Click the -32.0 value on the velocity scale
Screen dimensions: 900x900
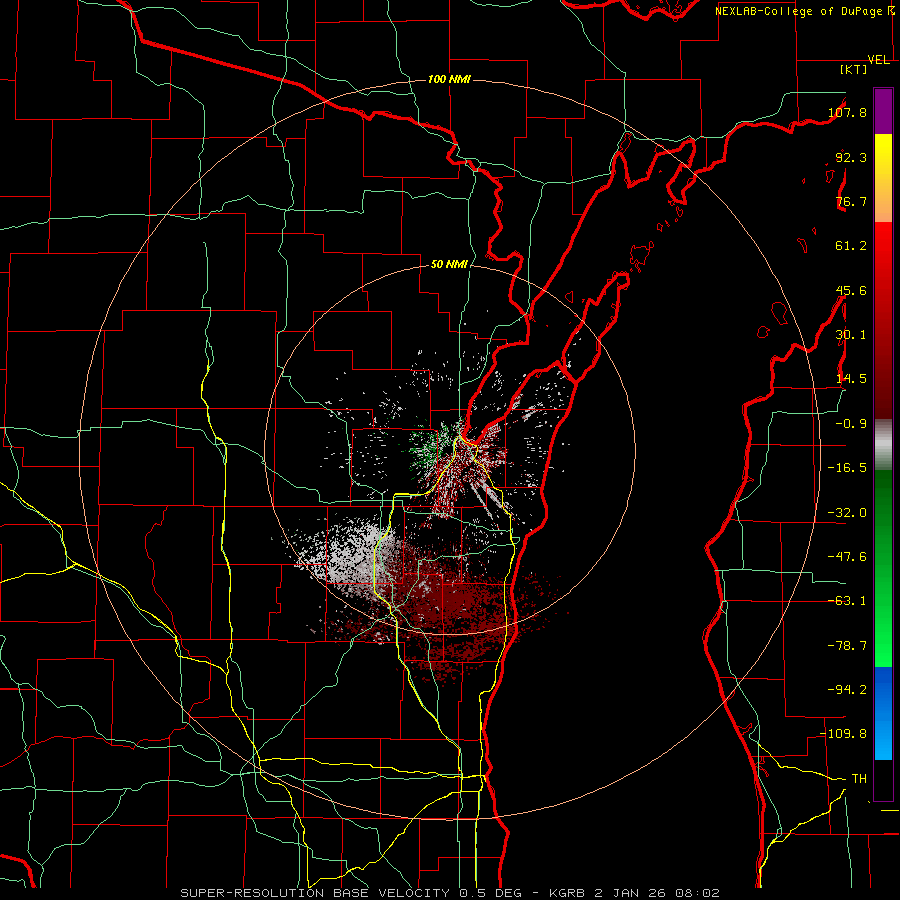click(847, 513)
